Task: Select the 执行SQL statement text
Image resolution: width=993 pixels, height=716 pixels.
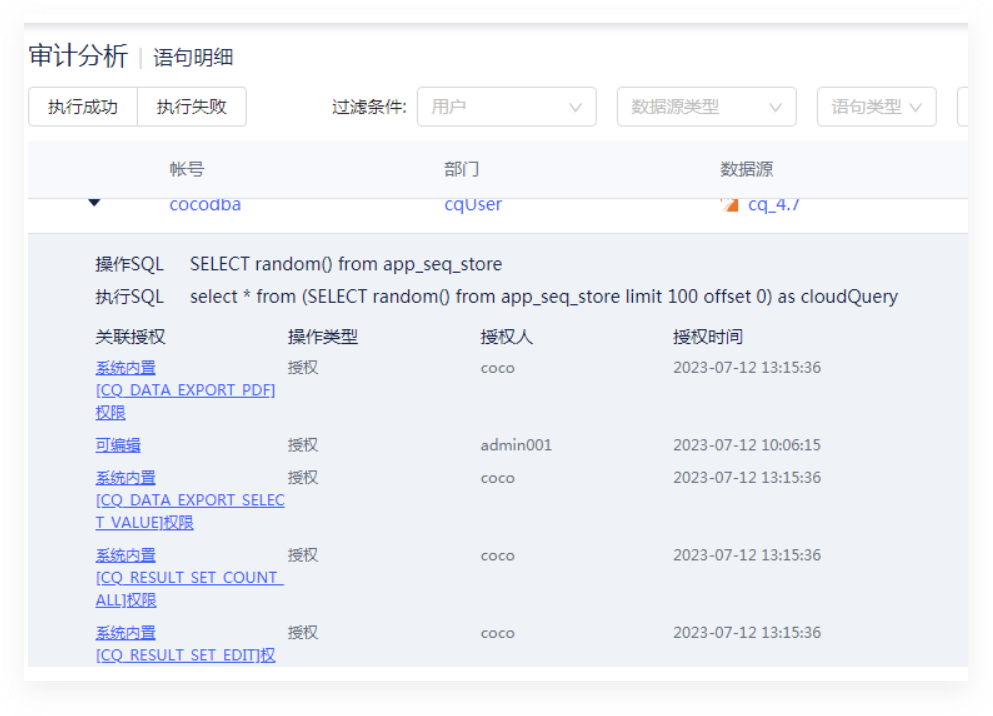Action: pyautogui.click(x=544, y=297)
